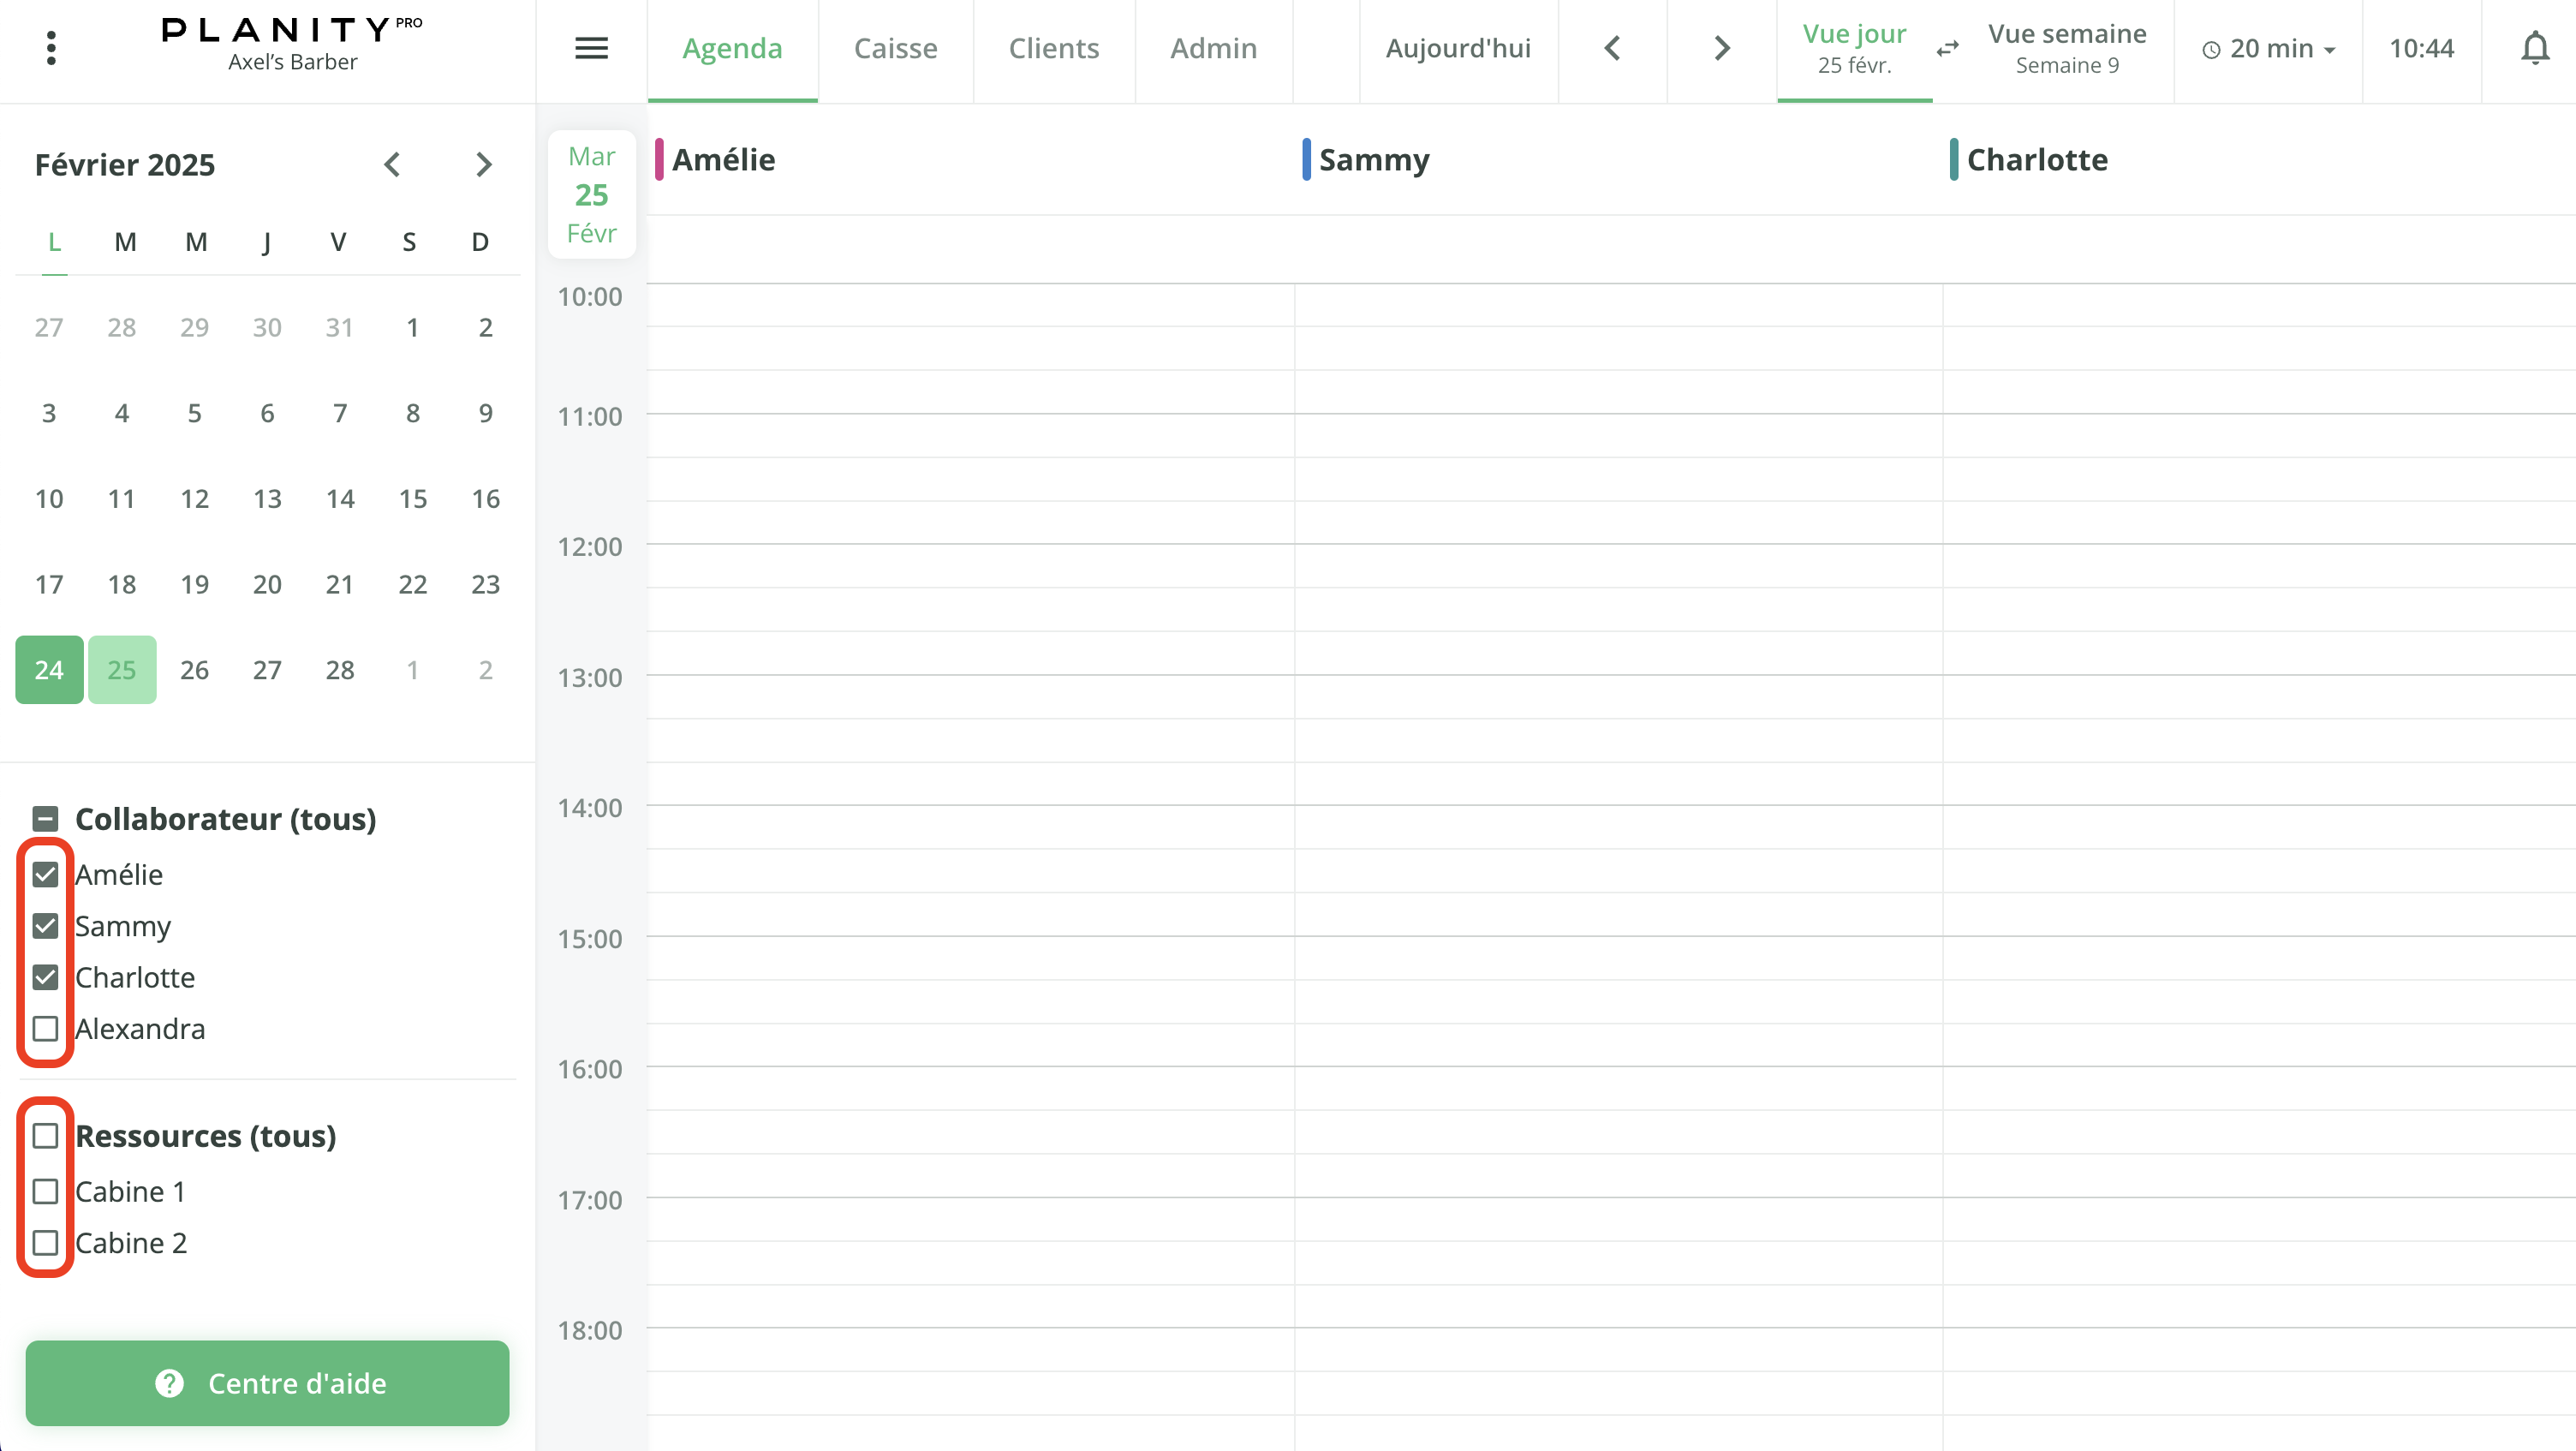The width and height of the screenshot is (2576, 1451).
Task: Open the Clients tab
Action: pyautogui.click(x=1053, y=48)
